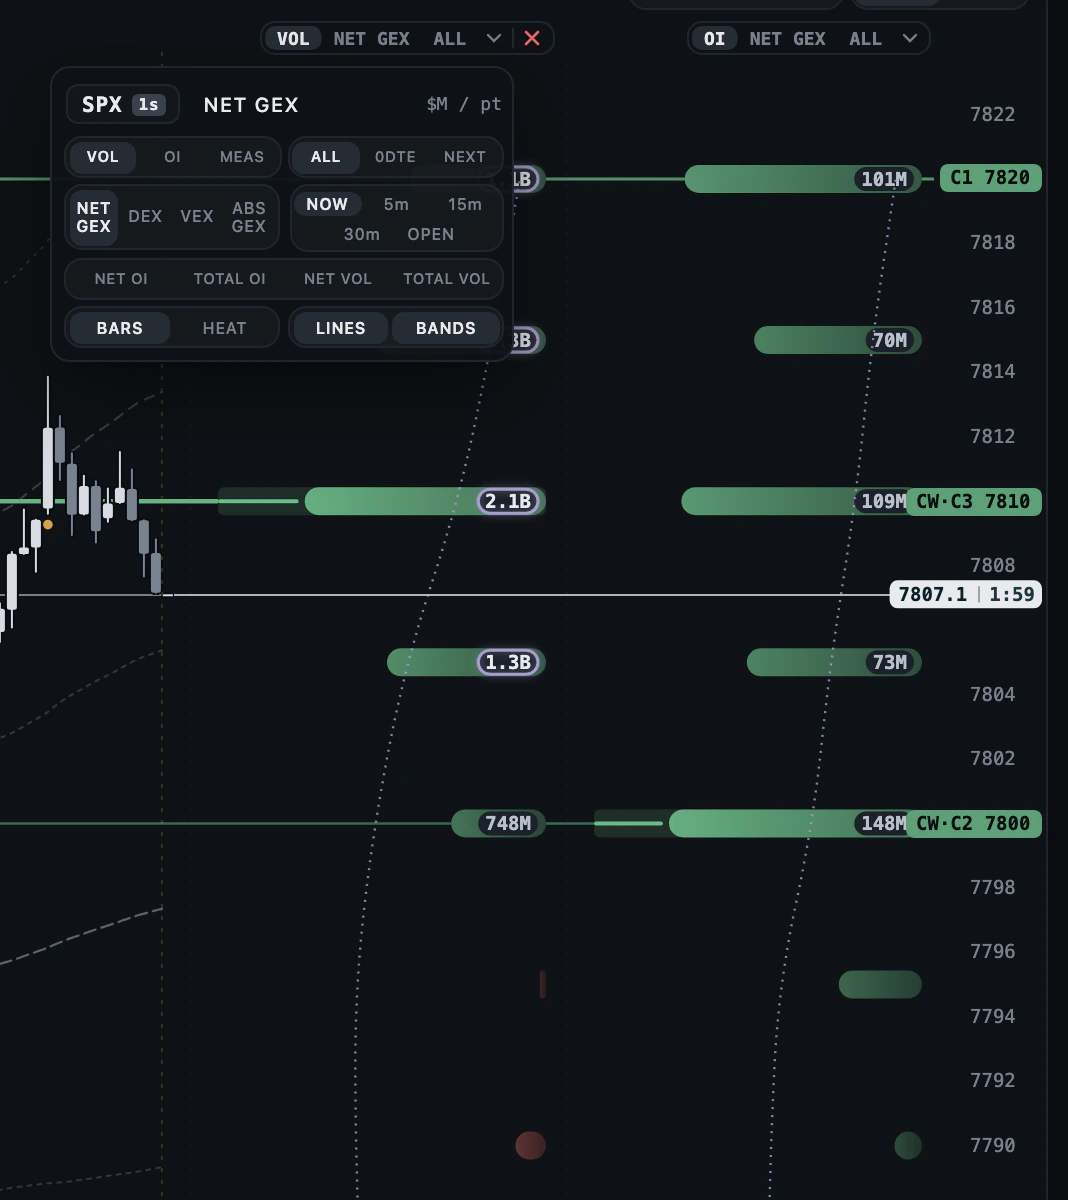The width and height of the screenshot is (1068, 1200).
Task: Select 0DTE expirations filter
Action: click(x=395, y=157)
